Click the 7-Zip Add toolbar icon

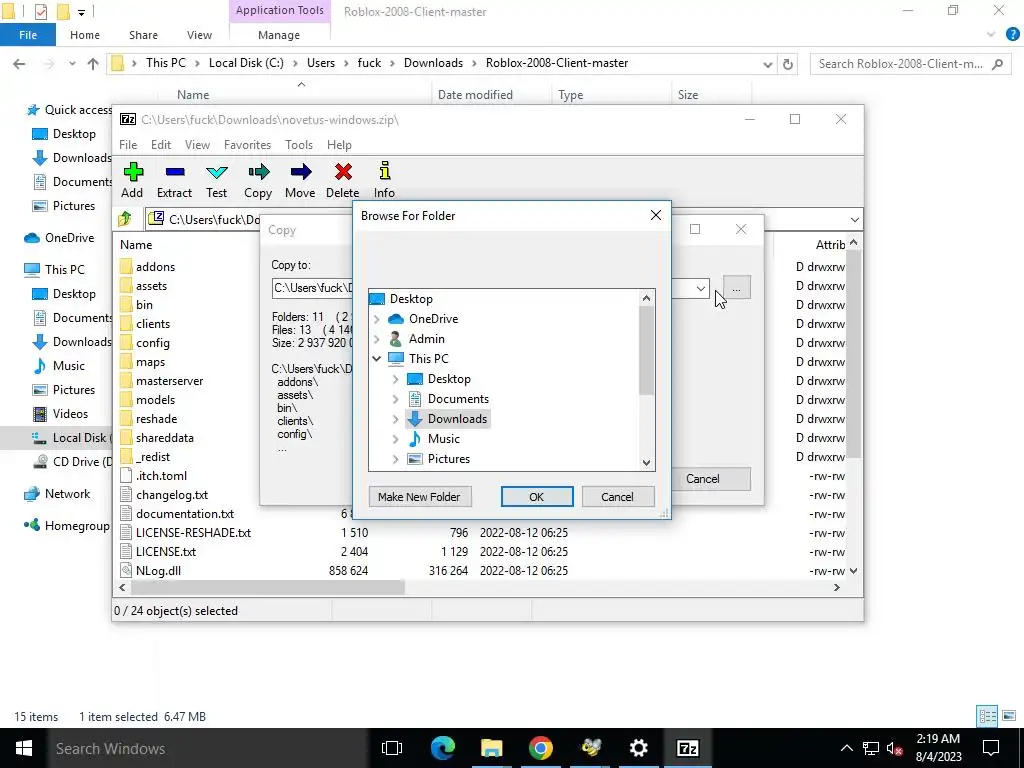click(x=133, y=172)
